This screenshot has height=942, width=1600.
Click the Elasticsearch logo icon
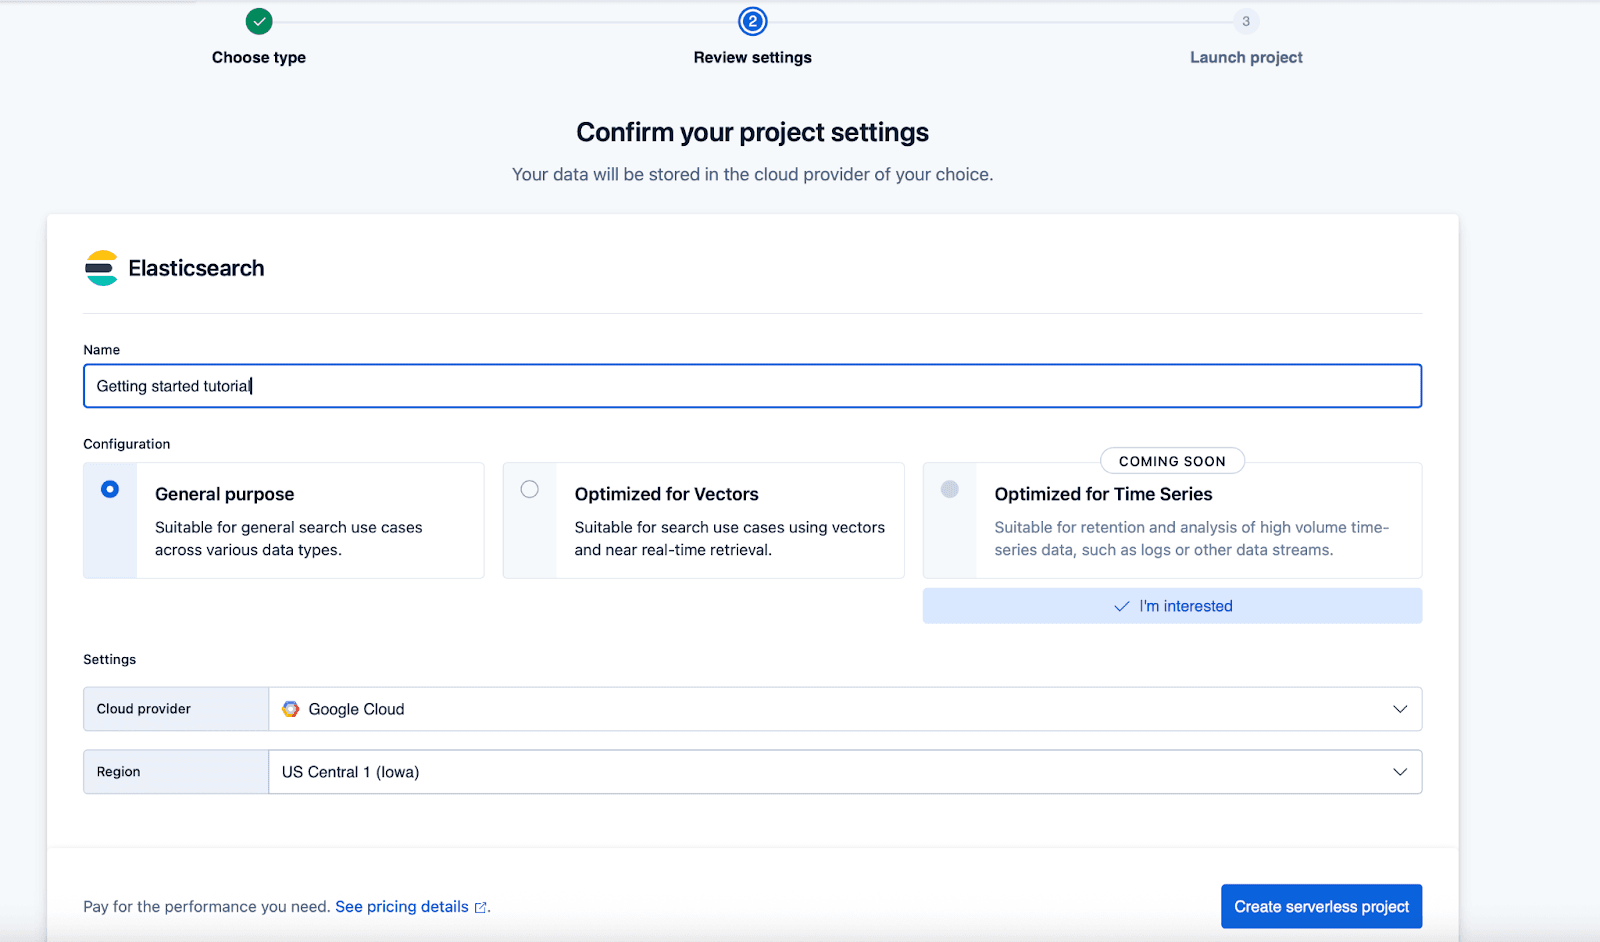point(101,267)
